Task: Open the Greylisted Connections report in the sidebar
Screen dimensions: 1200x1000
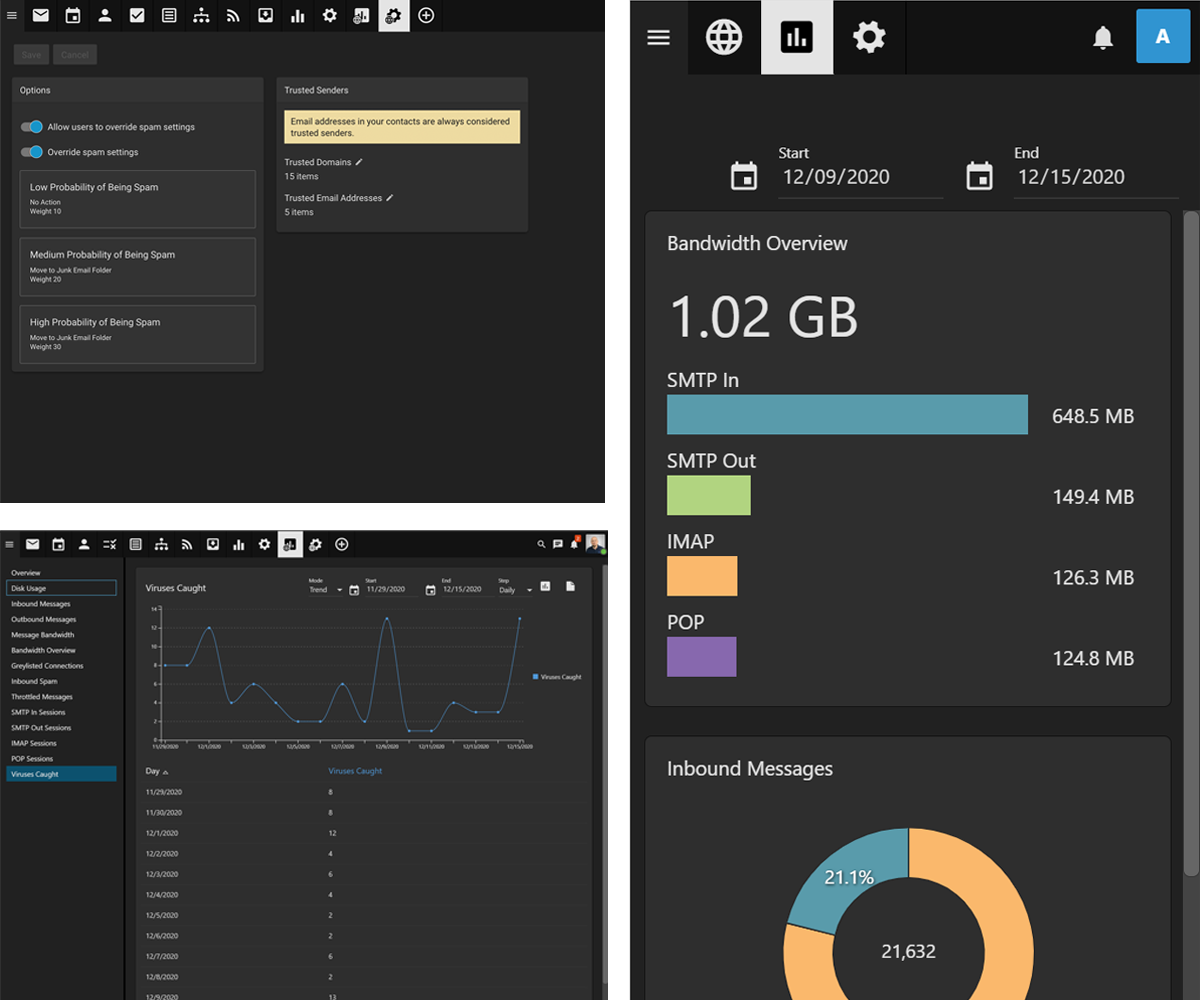Action: 47,666
